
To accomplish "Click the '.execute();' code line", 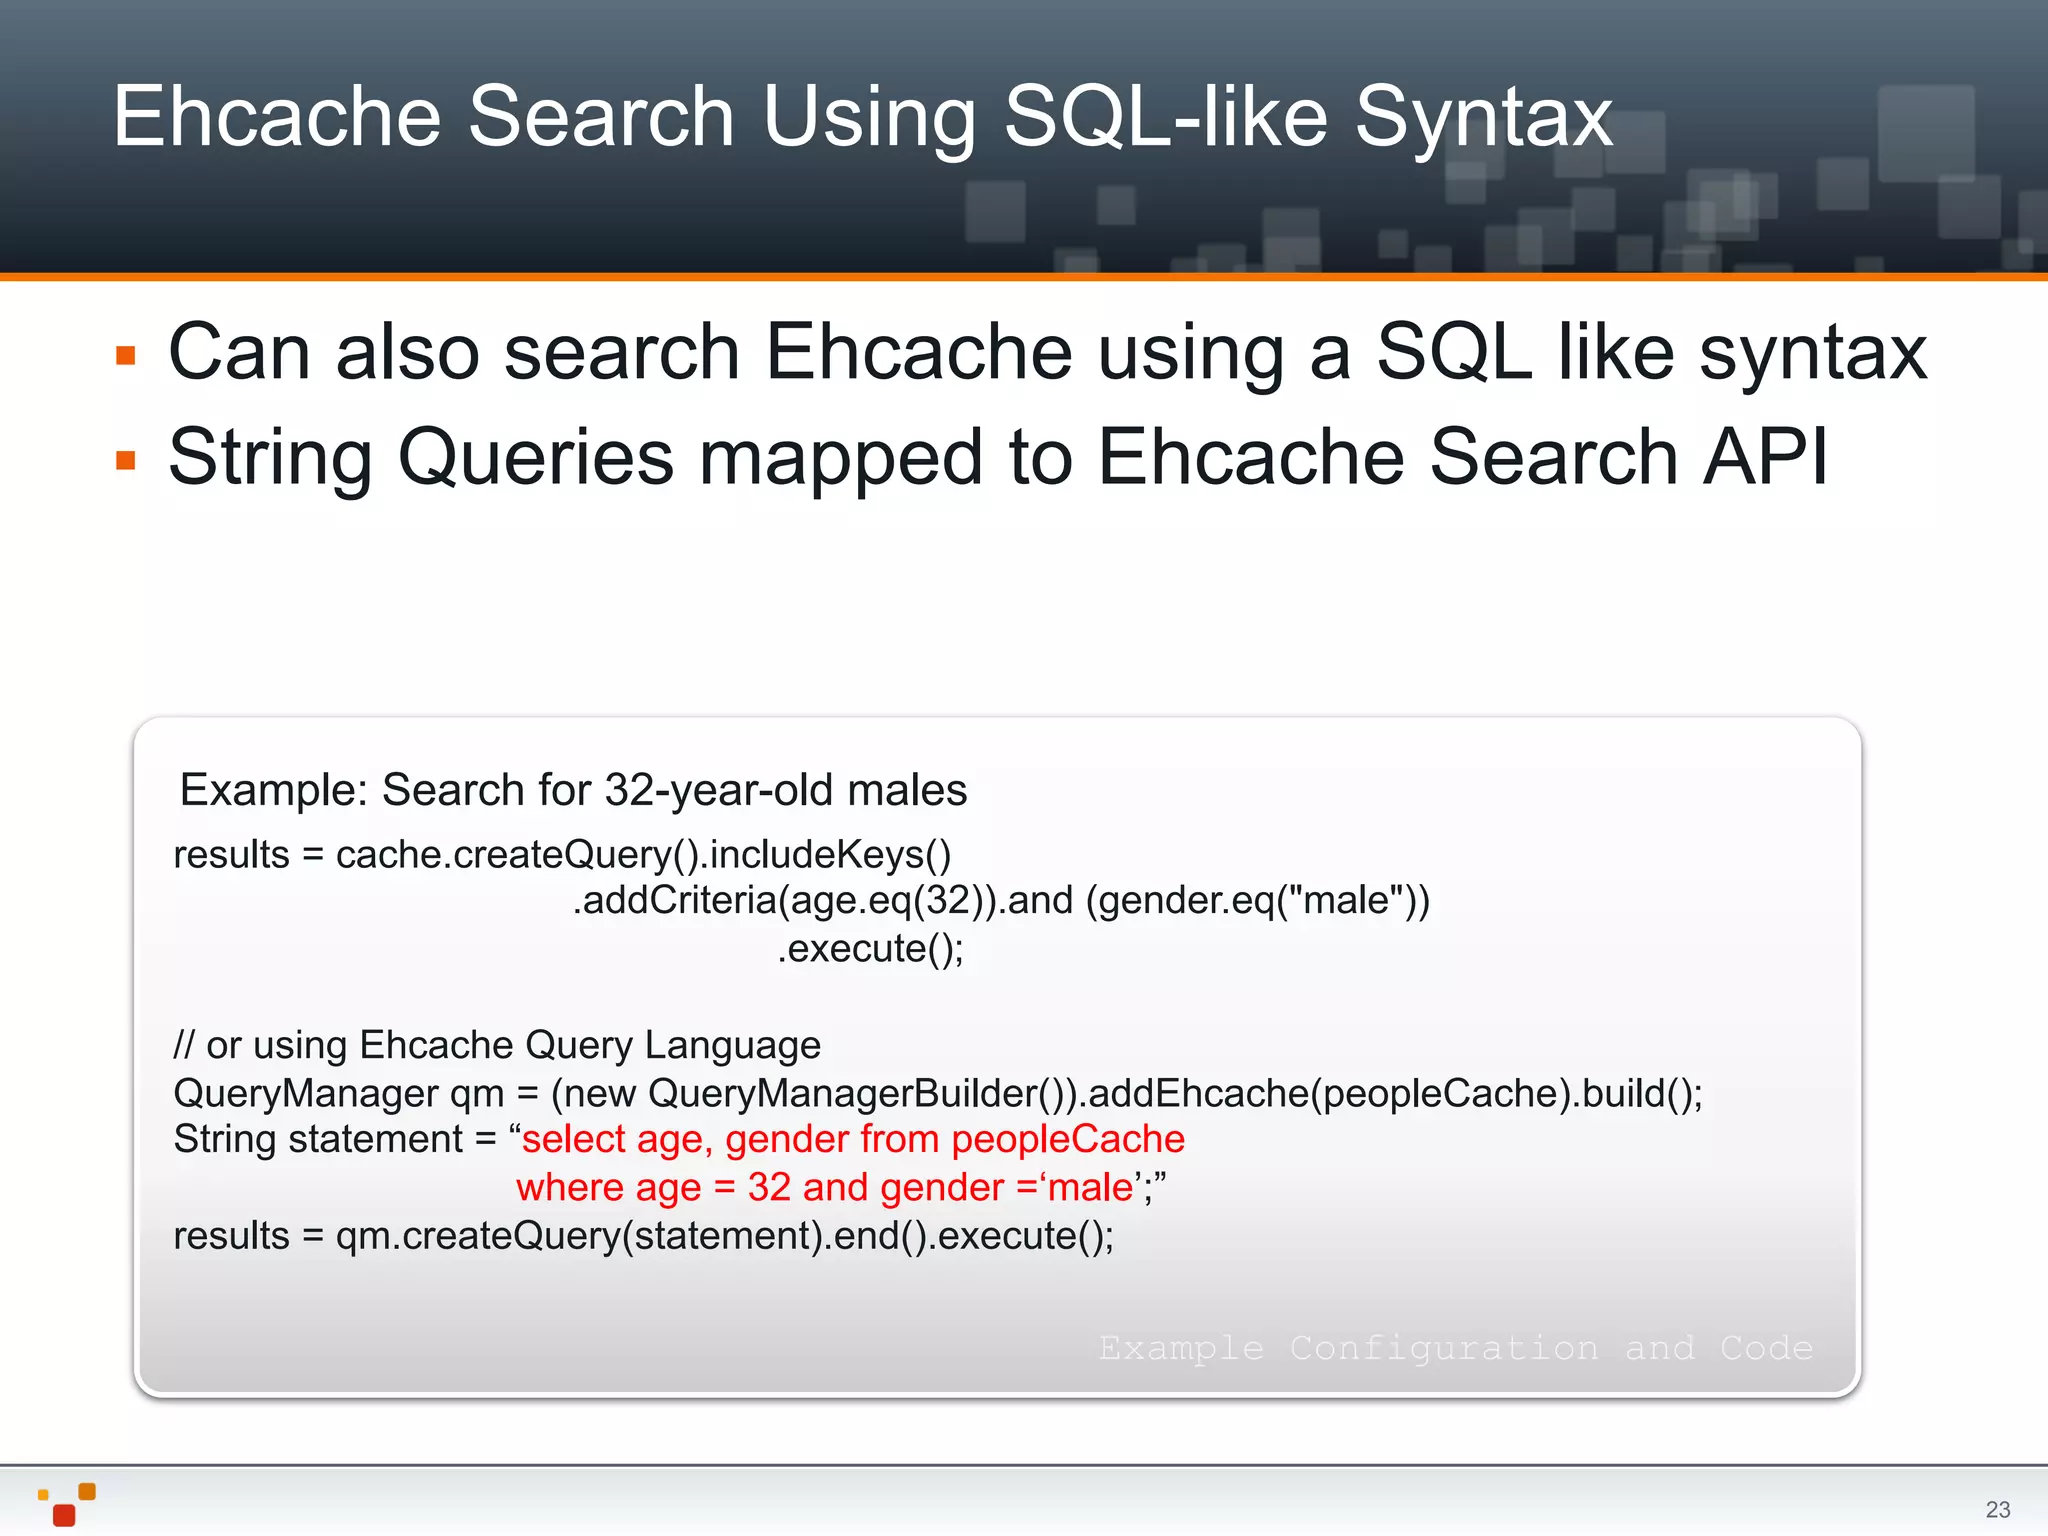I will pyautogui.click(x=871, y=949).
